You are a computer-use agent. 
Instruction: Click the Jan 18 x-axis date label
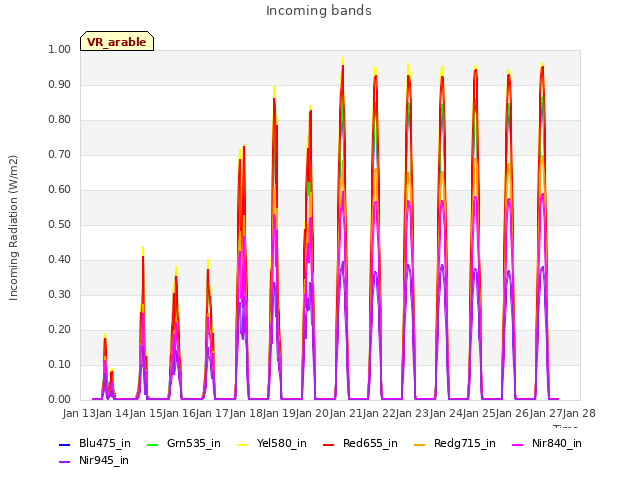[x=246, y=413]
